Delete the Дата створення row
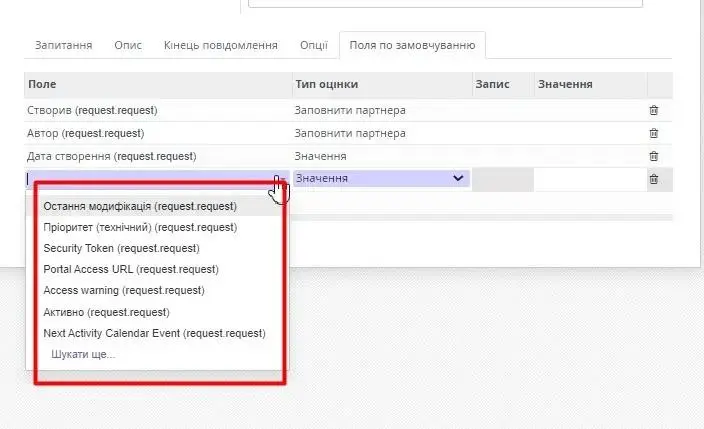The image size is (704, 429). 653,156
